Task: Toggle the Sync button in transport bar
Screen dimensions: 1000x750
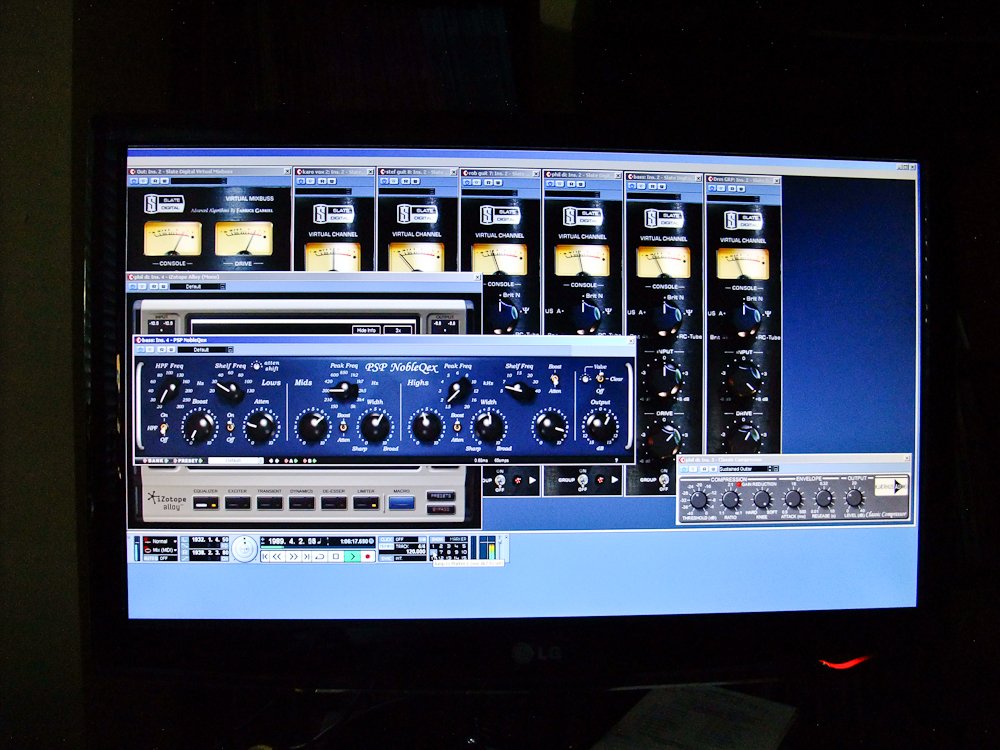Action: pyautogui.click(x=386, y=558)
